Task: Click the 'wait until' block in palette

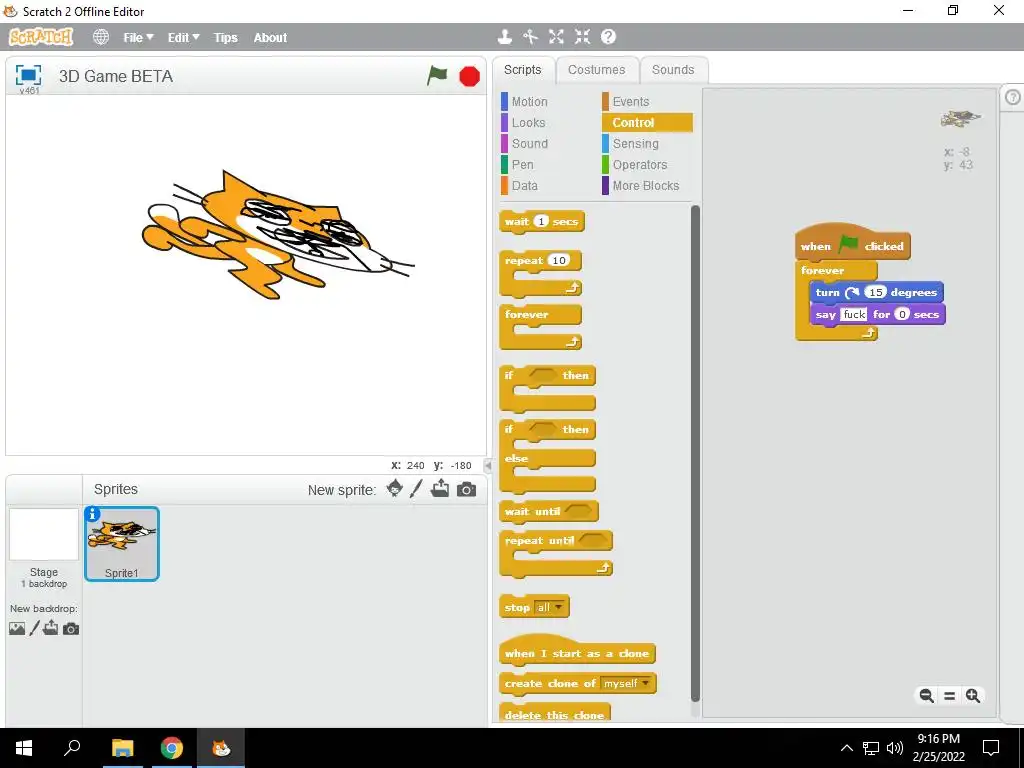Action: [549, 511]
